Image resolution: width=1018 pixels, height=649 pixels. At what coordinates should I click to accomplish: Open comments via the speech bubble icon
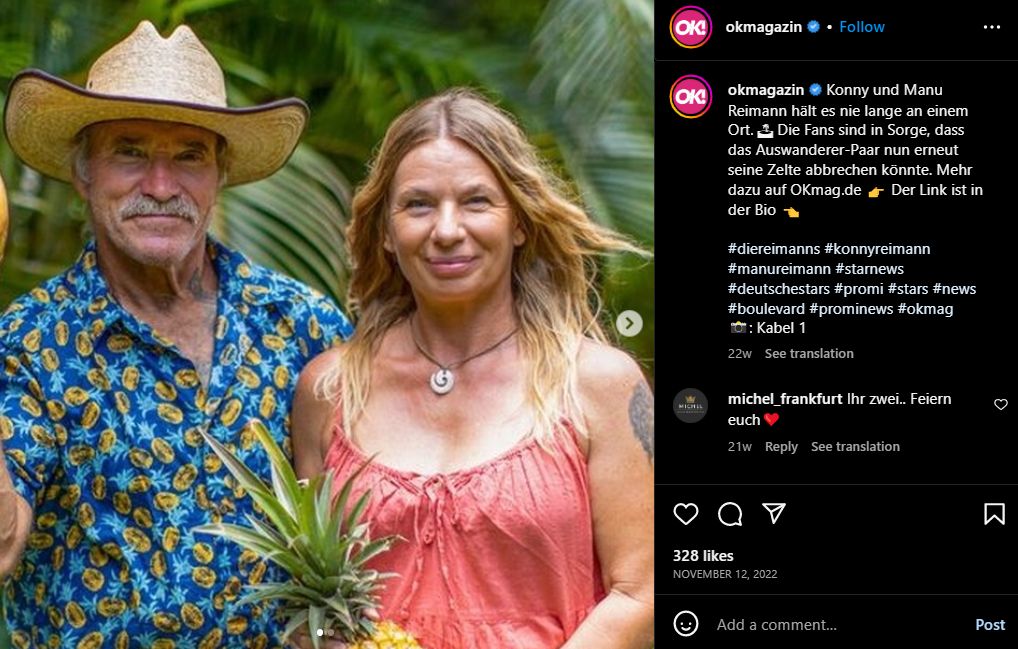pyautogui.click(x=730, y=514)
